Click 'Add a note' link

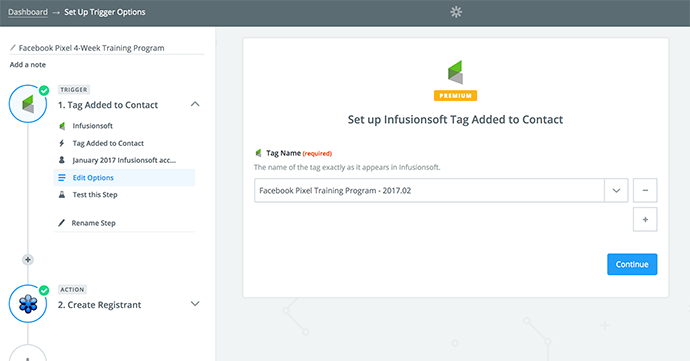coord(28,65)
